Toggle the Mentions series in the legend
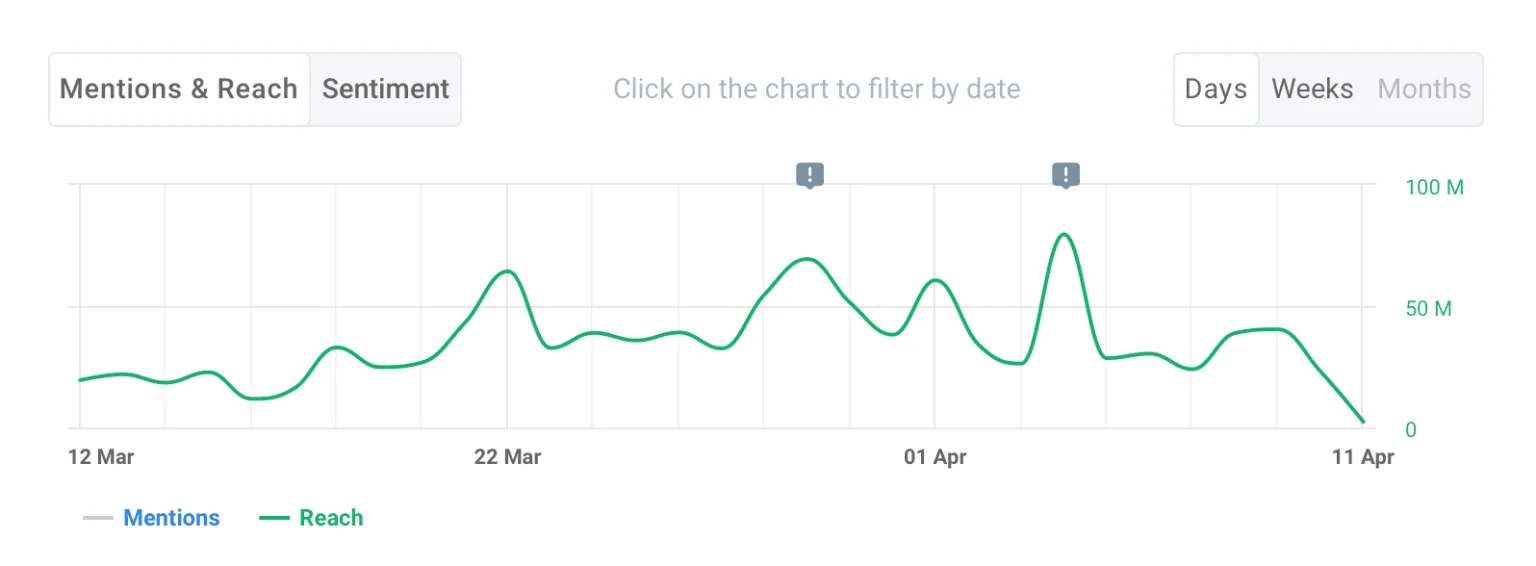Viewport: 1536px width, 566px height. [x=171, y=518]
